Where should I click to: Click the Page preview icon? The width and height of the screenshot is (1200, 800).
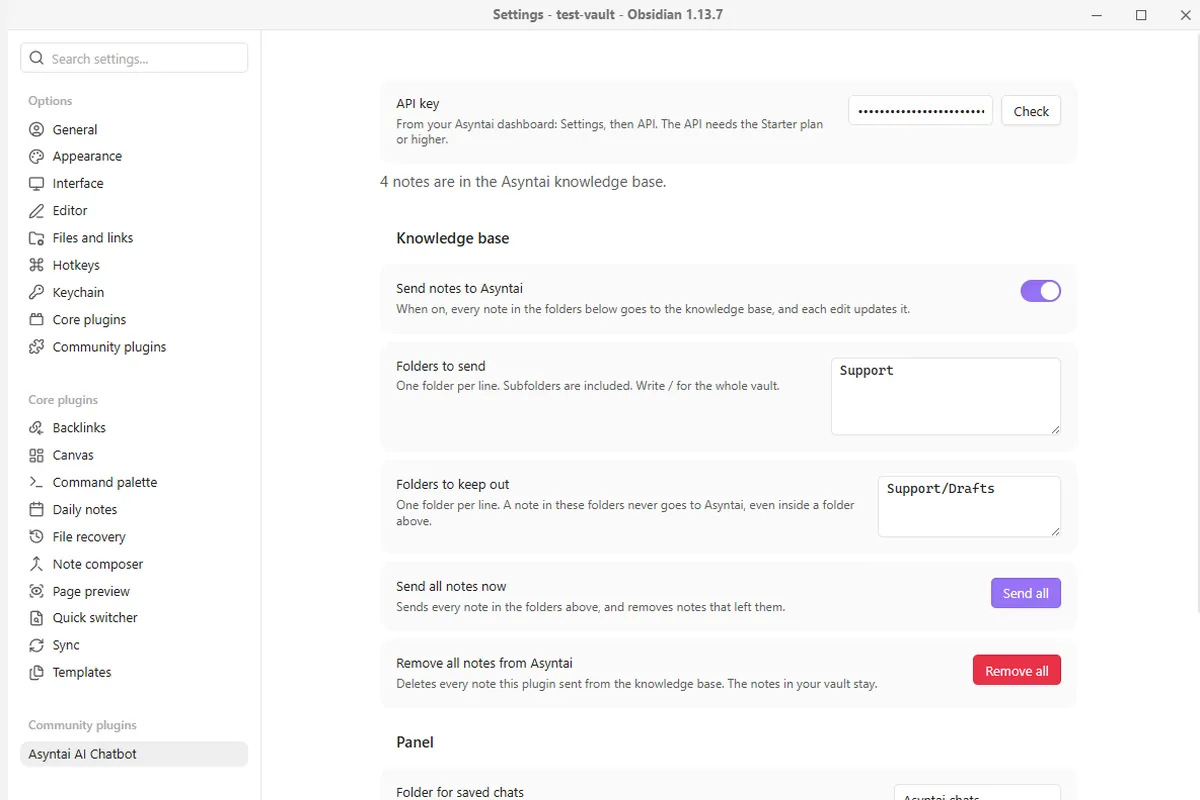coord(37,591)
